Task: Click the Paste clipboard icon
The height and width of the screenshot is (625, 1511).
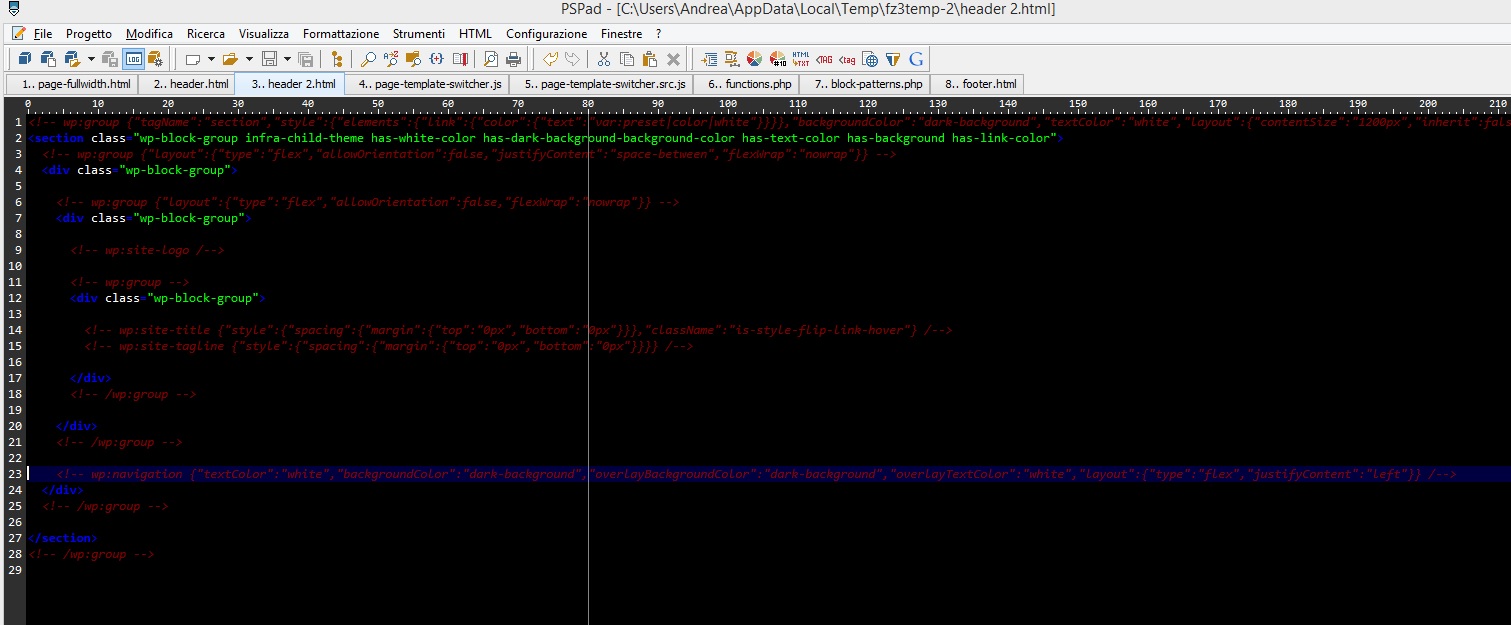Action: click(650, 59)
